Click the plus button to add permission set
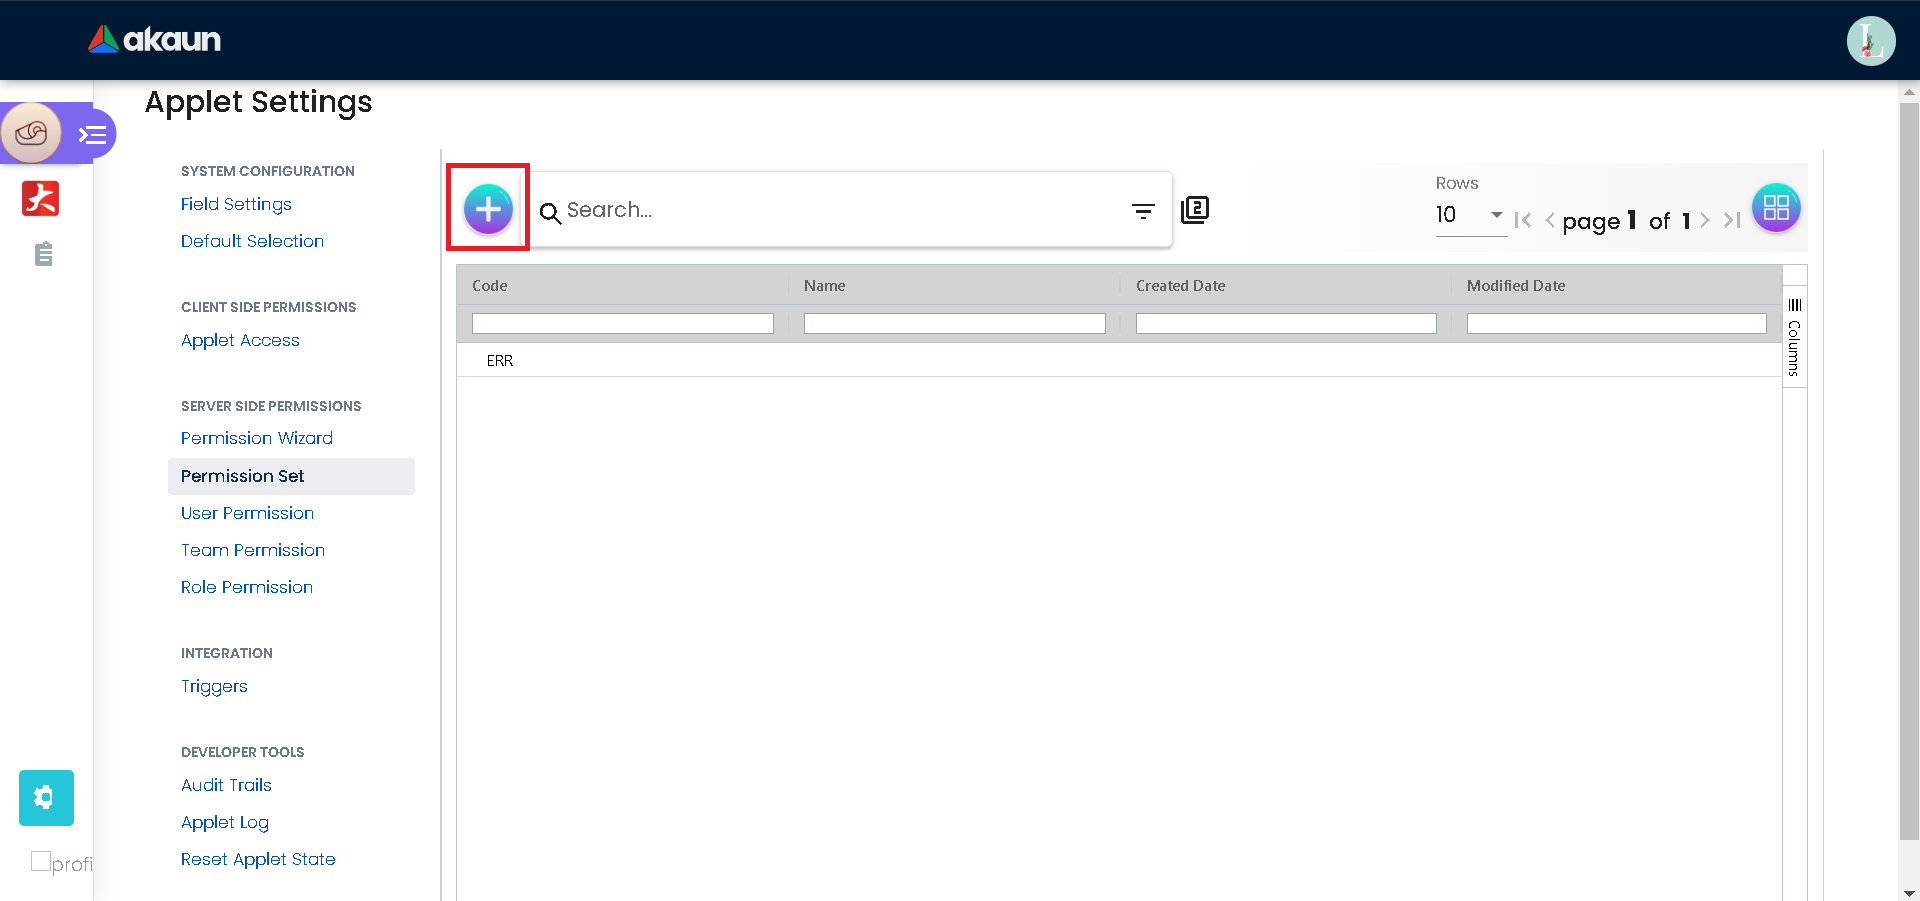 click(x=488, y=209)
